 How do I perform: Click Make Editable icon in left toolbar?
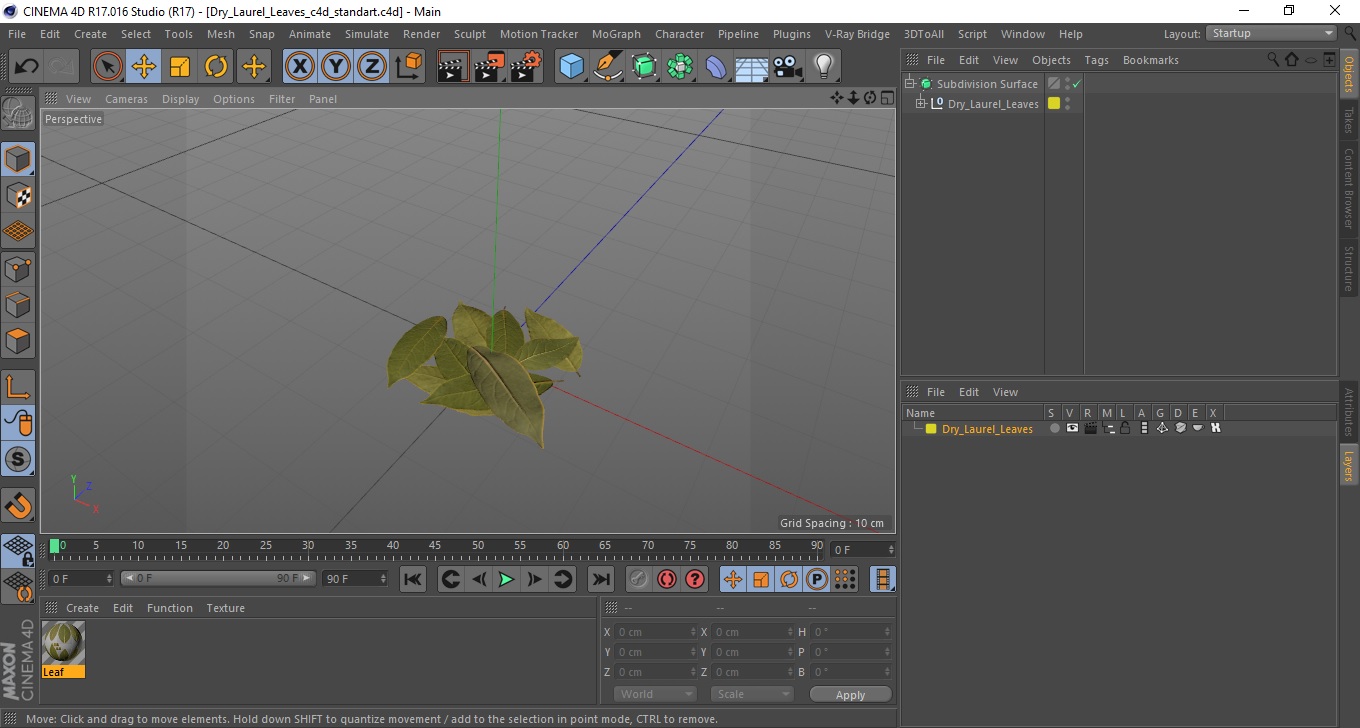[18, 113]
